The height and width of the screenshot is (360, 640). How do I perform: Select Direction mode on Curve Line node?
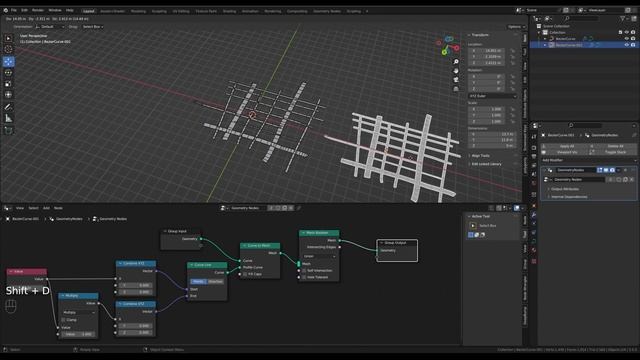point(216,282)
